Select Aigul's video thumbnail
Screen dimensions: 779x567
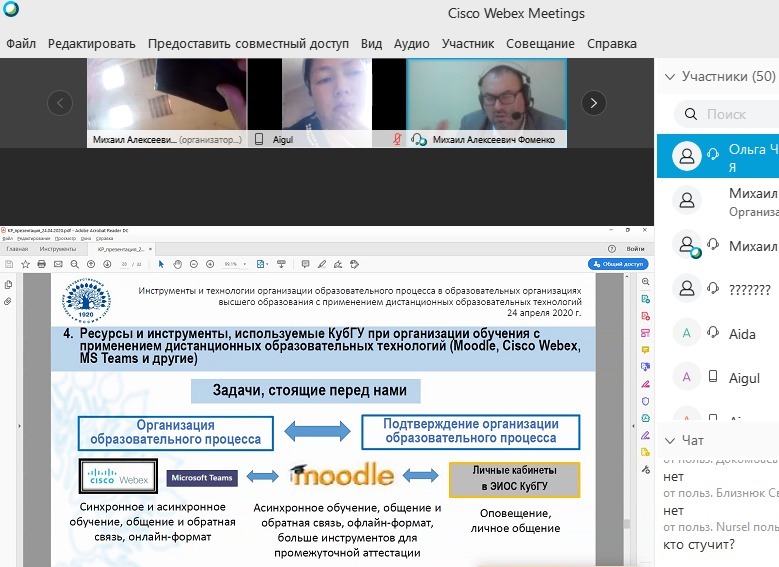tap(327, 103)
